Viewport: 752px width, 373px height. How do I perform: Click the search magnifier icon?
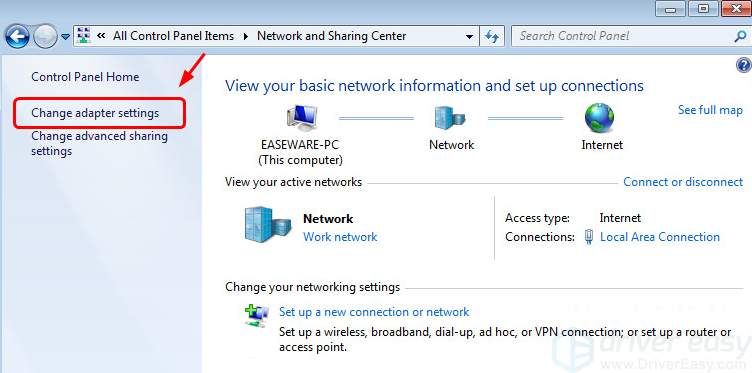coord(740,36)
